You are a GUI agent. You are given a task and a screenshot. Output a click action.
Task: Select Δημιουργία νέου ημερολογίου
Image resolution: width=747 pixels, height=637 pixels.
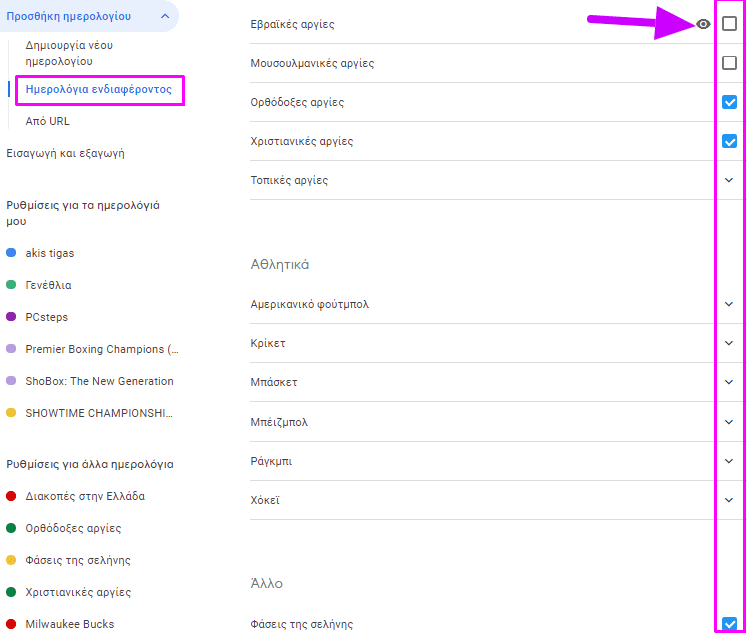(x=69, y=53)
